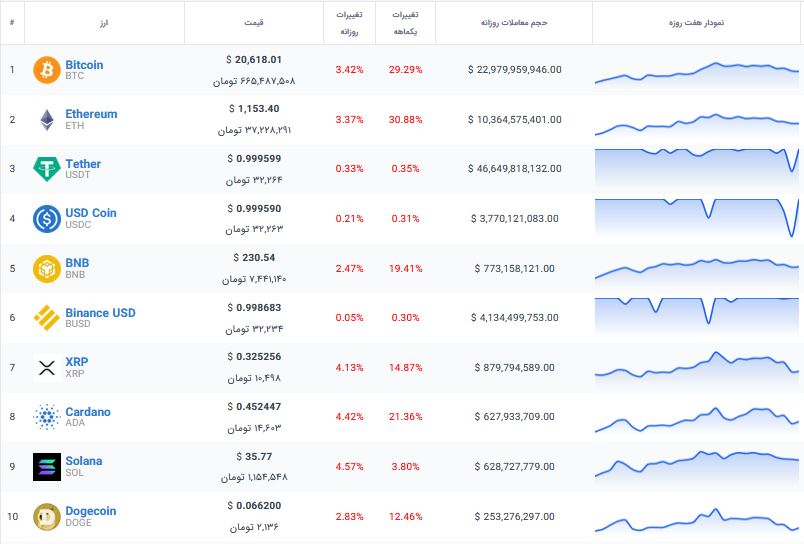Select Dogecoin volume $ 253,276,297.00
This screenshot has width=804, height=544.
[514, 517]
